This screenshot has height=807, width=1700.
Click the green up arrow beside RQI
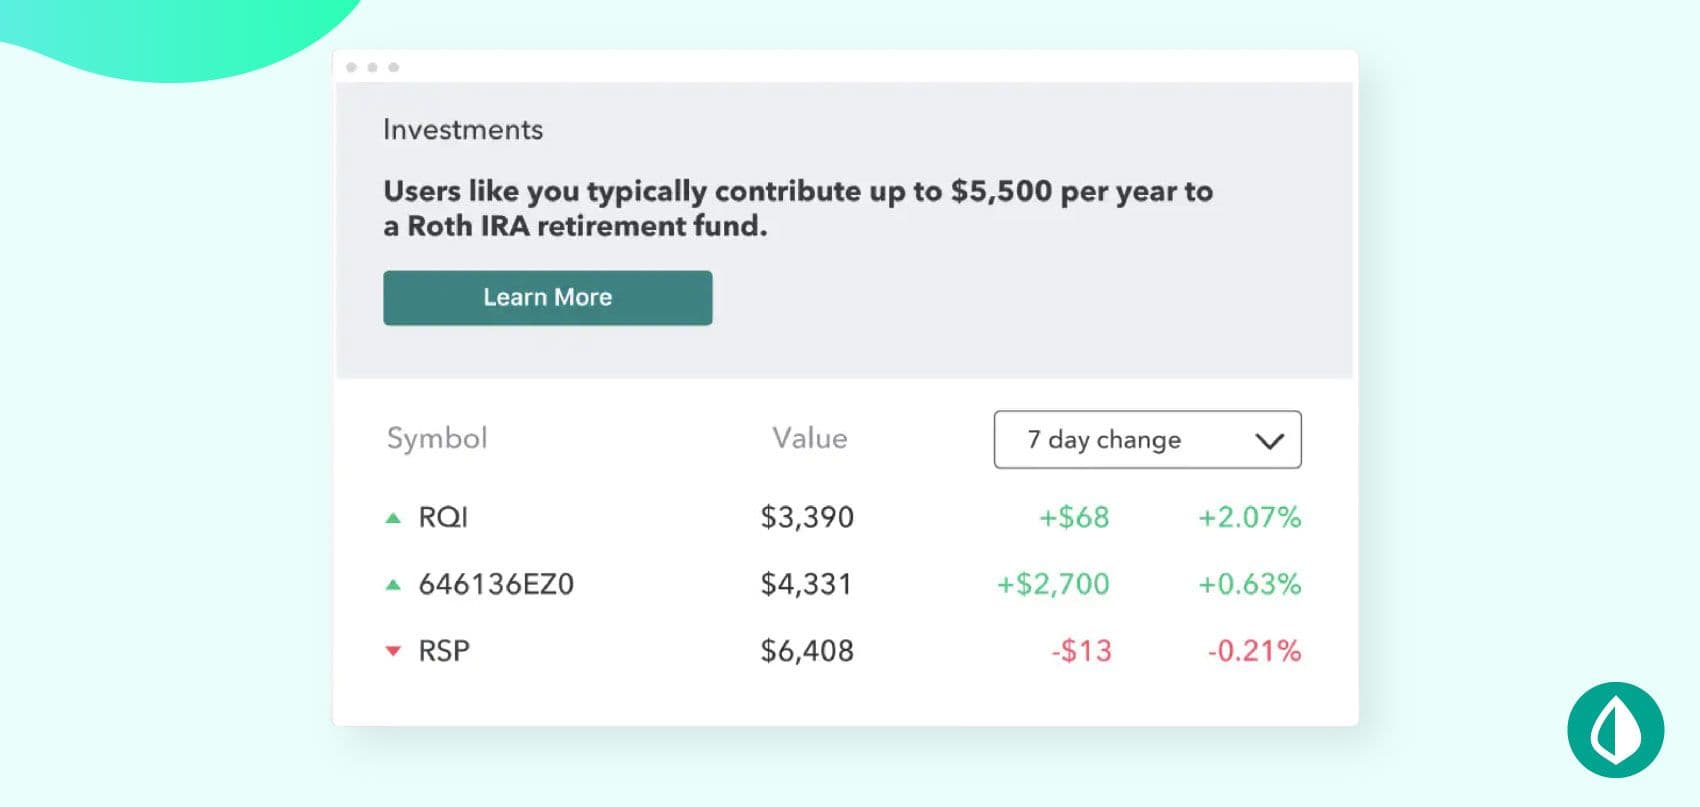(x=393, y=518)
